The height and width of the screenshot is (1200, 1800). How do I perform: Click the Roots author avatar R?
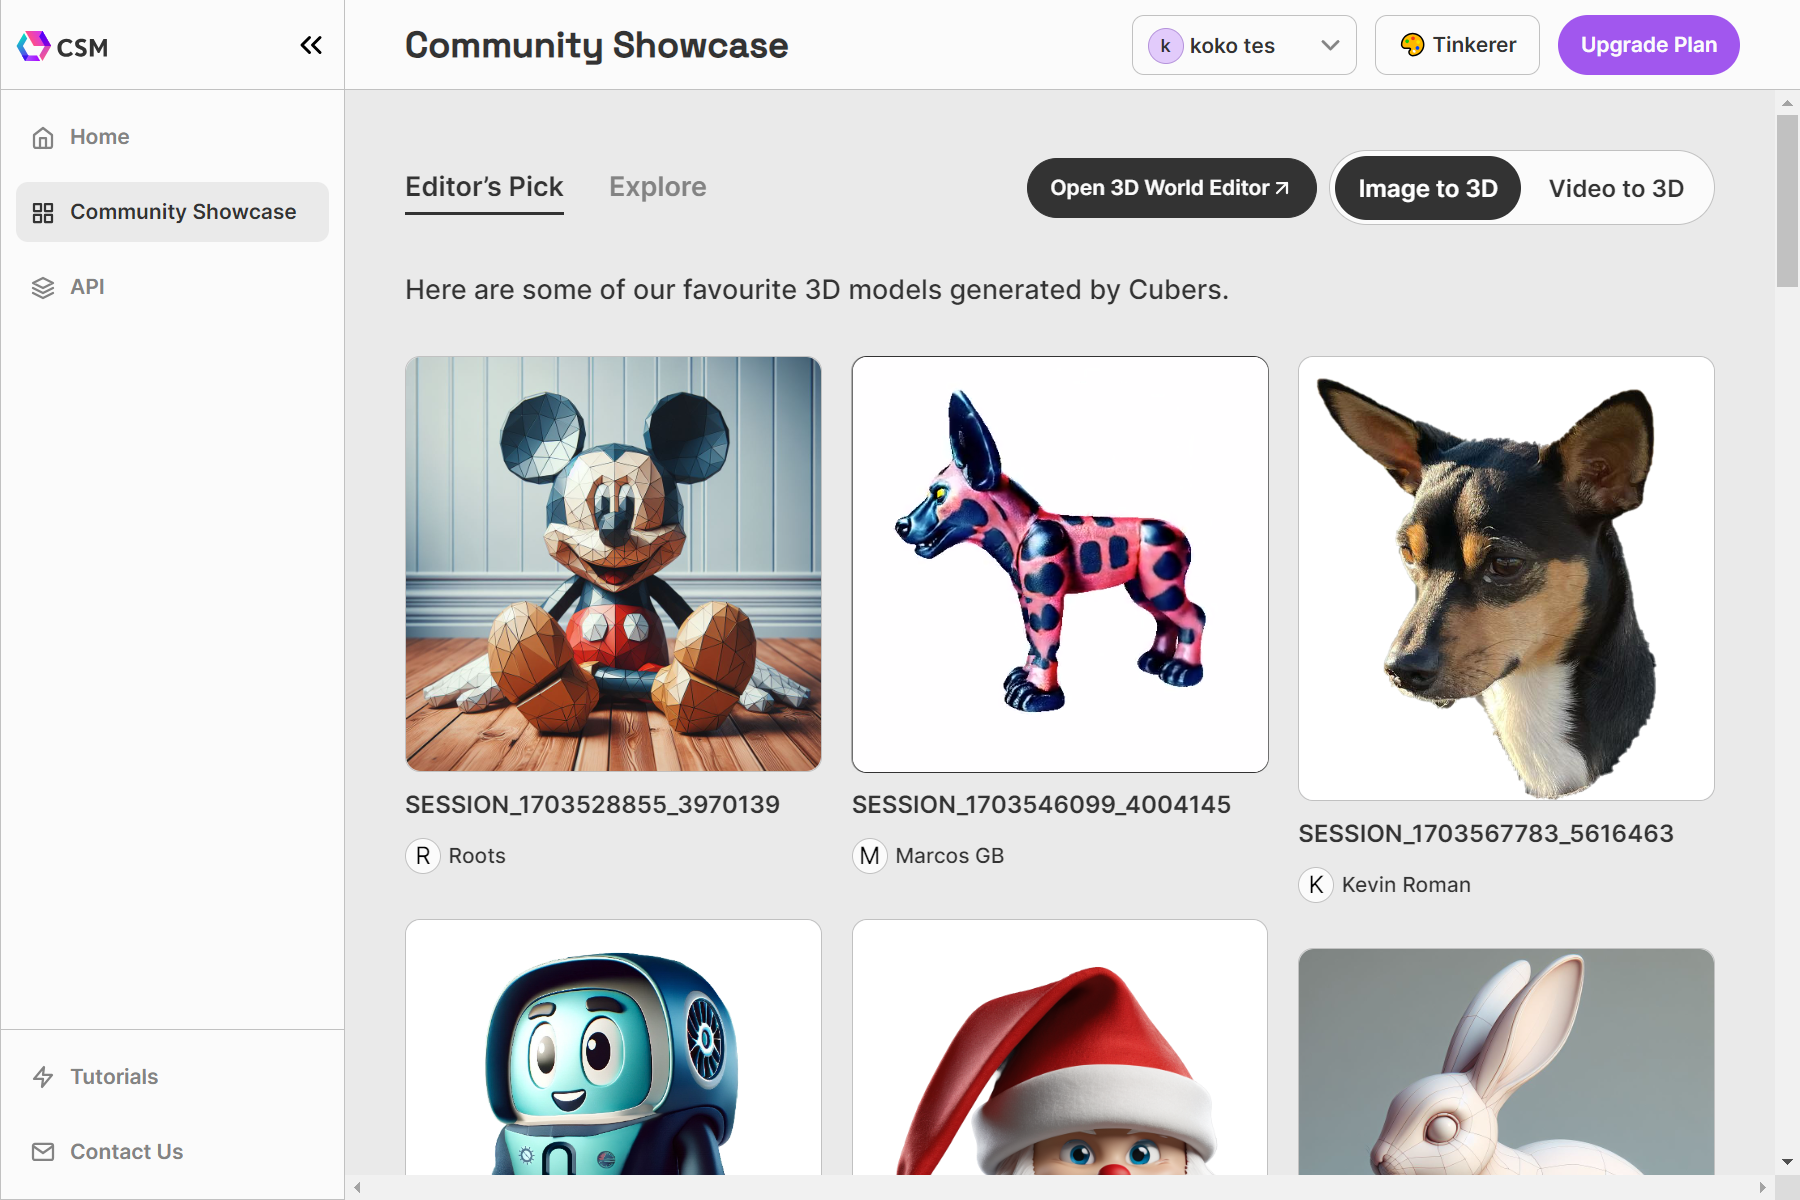pyautogui.click(x=423, y=856)
